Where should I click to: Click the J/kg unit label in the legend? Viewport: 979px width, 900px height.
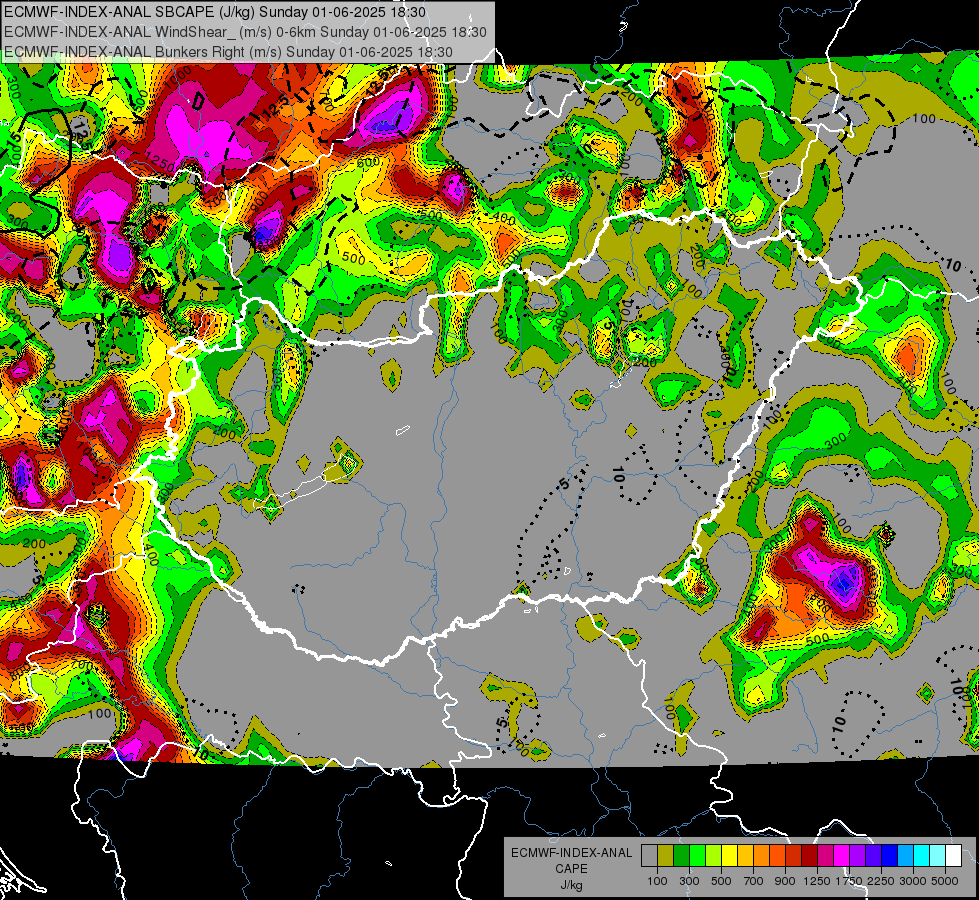click(x=571, y=885)
